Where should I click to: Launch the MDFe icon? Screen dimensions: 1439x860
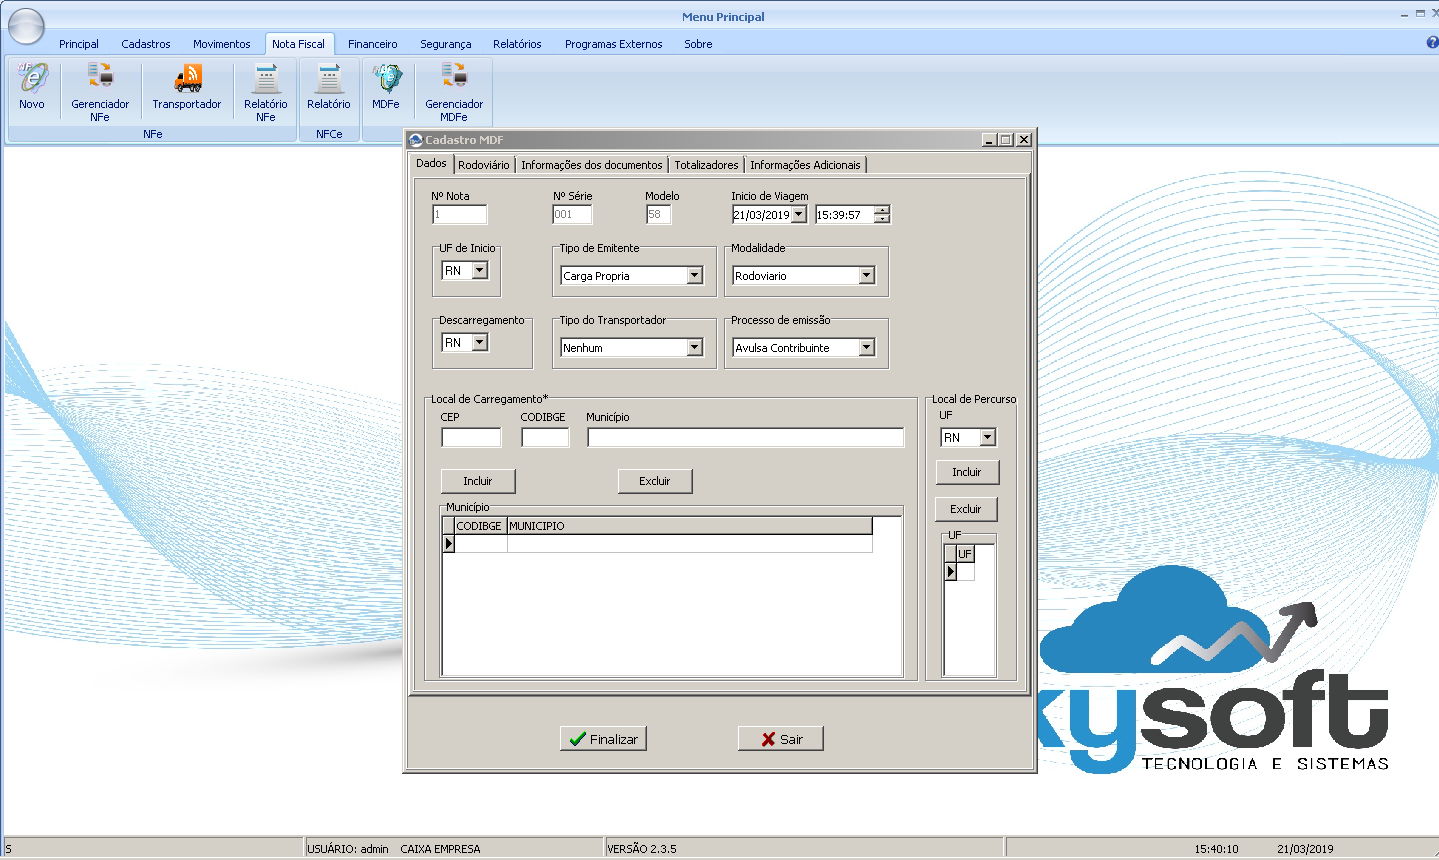click(386, 86)
